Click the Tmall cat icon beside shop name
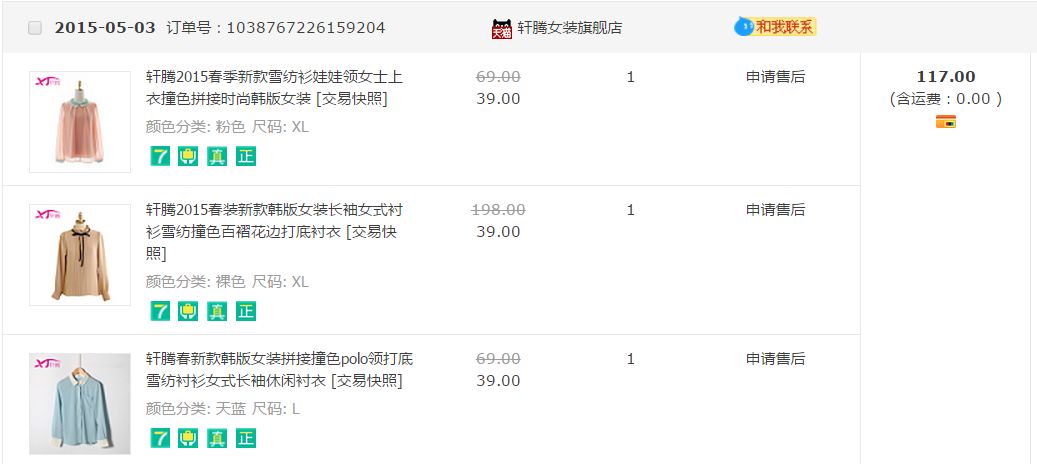The width and height of the screenshot is (1037, 464). pyautogui.click(x=501, y=28)
